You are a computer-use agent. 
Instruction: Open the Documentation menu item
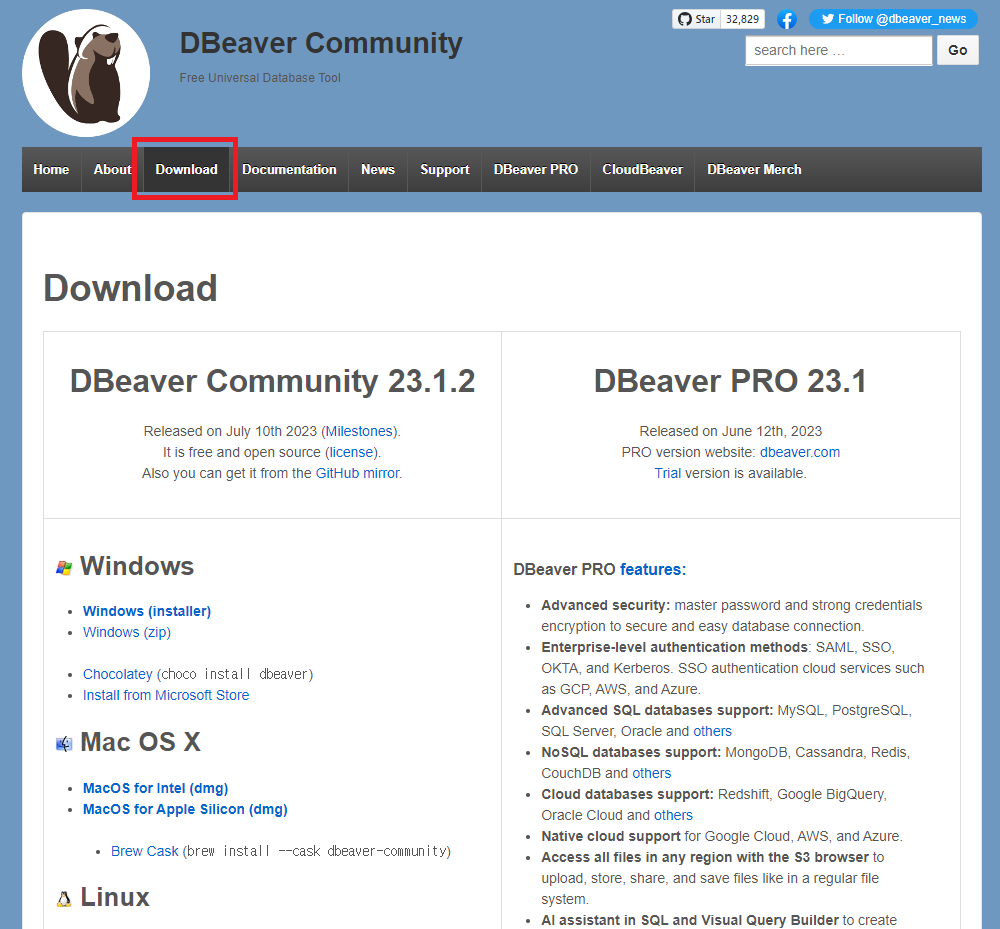(x=289, y=170)
